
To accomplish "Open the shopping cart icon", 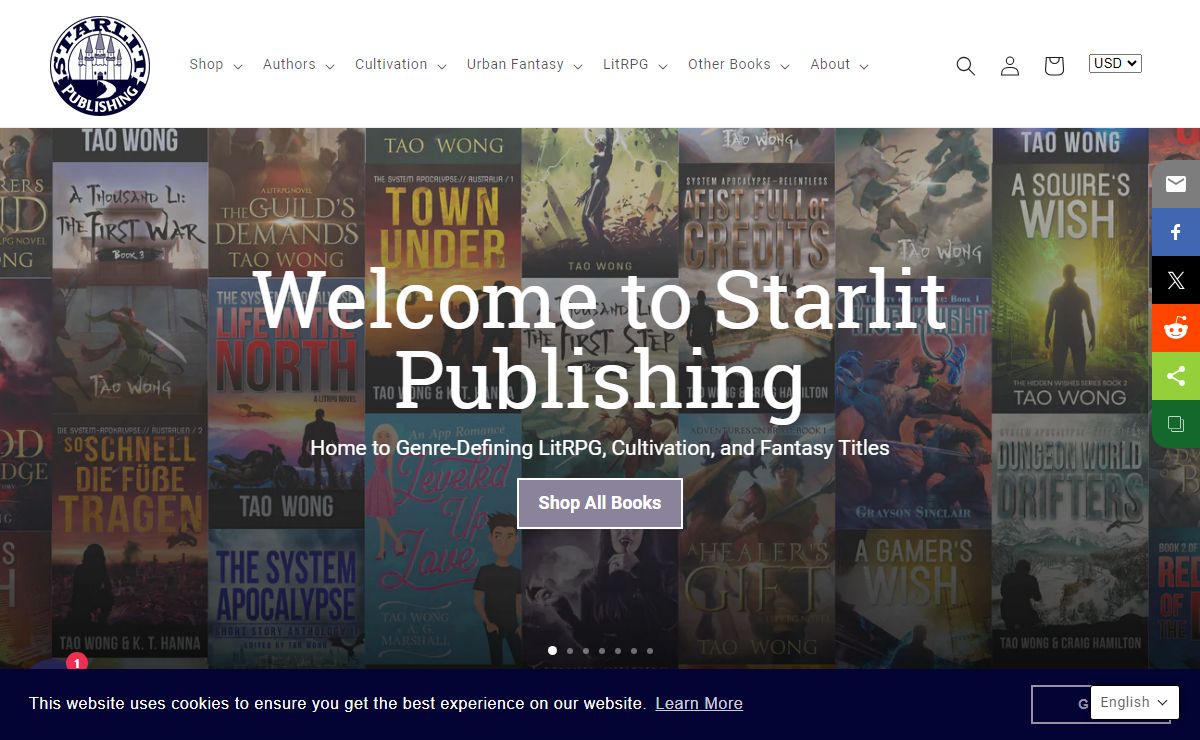I will (x=1054, y=66).
